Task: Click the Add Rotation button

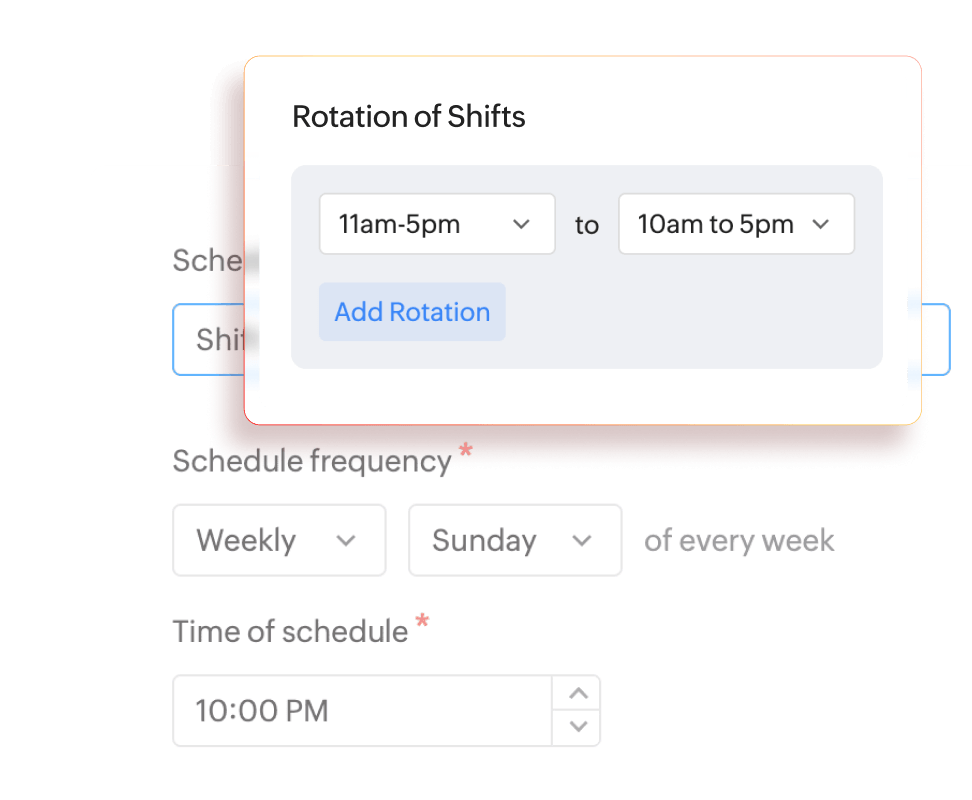Action: click(x=412, y=312)
